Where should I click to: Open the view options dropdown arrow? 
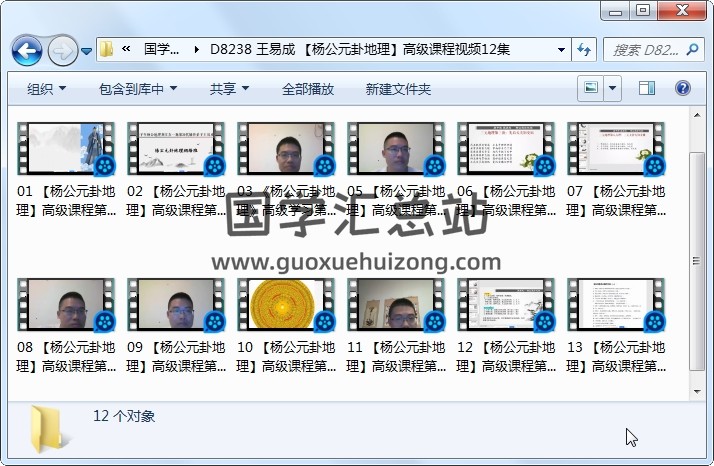(x=613, y=88)
